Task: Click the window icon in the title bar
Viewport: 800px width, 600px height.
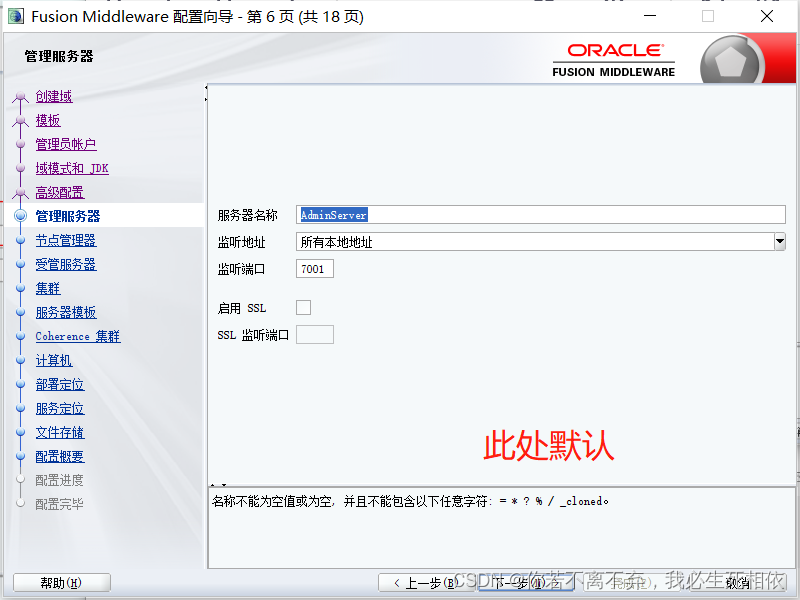Action: 16,16
